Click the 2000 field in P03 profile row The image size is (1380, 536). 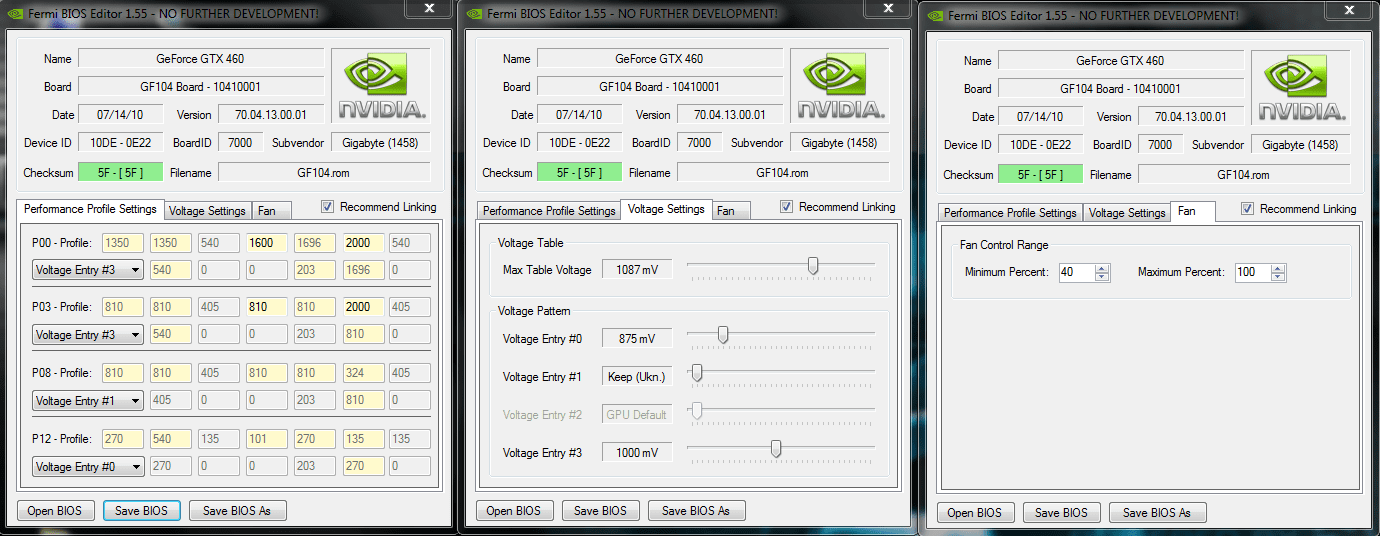coord(362,307)
